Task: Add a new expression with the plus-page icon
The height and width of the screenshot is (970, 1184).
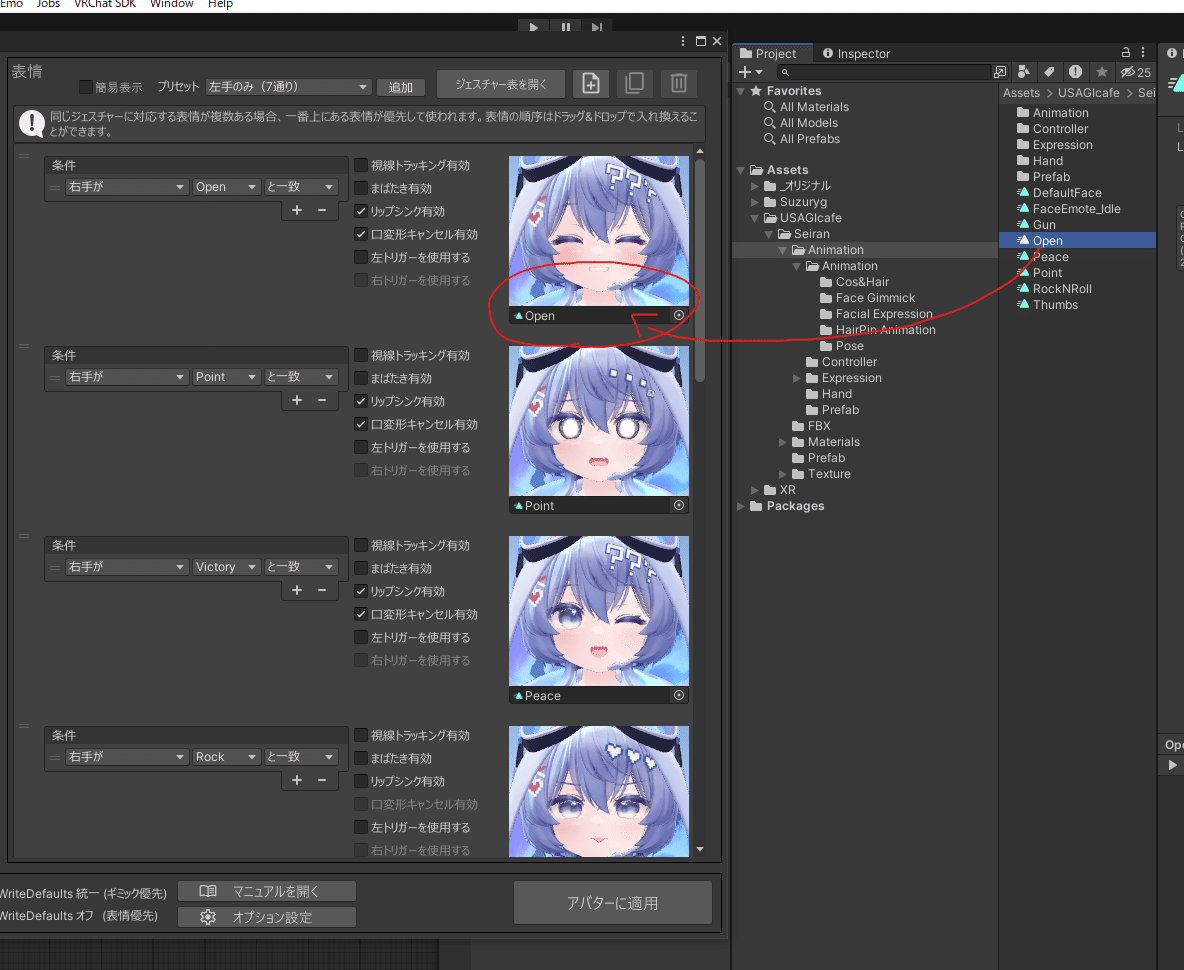Action: point(590,83)
